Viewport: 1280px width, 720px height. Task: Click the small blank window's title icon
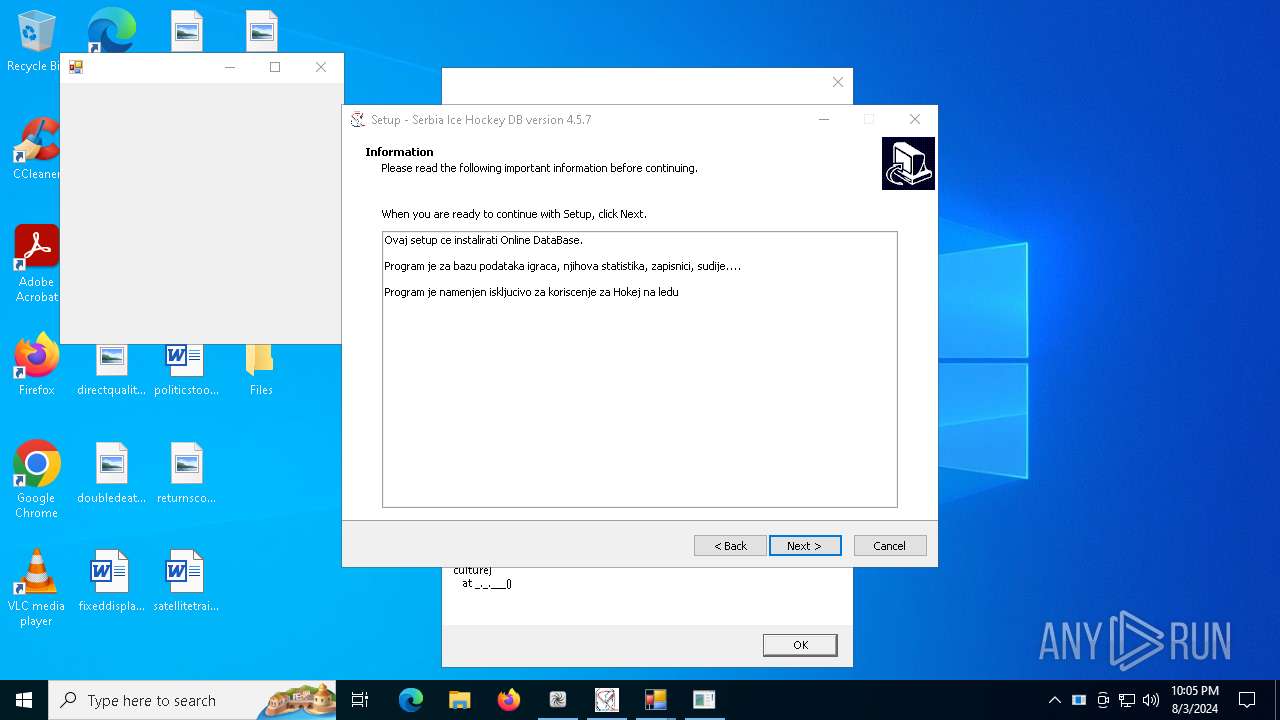pyautogui.click(x=76, y=67)
